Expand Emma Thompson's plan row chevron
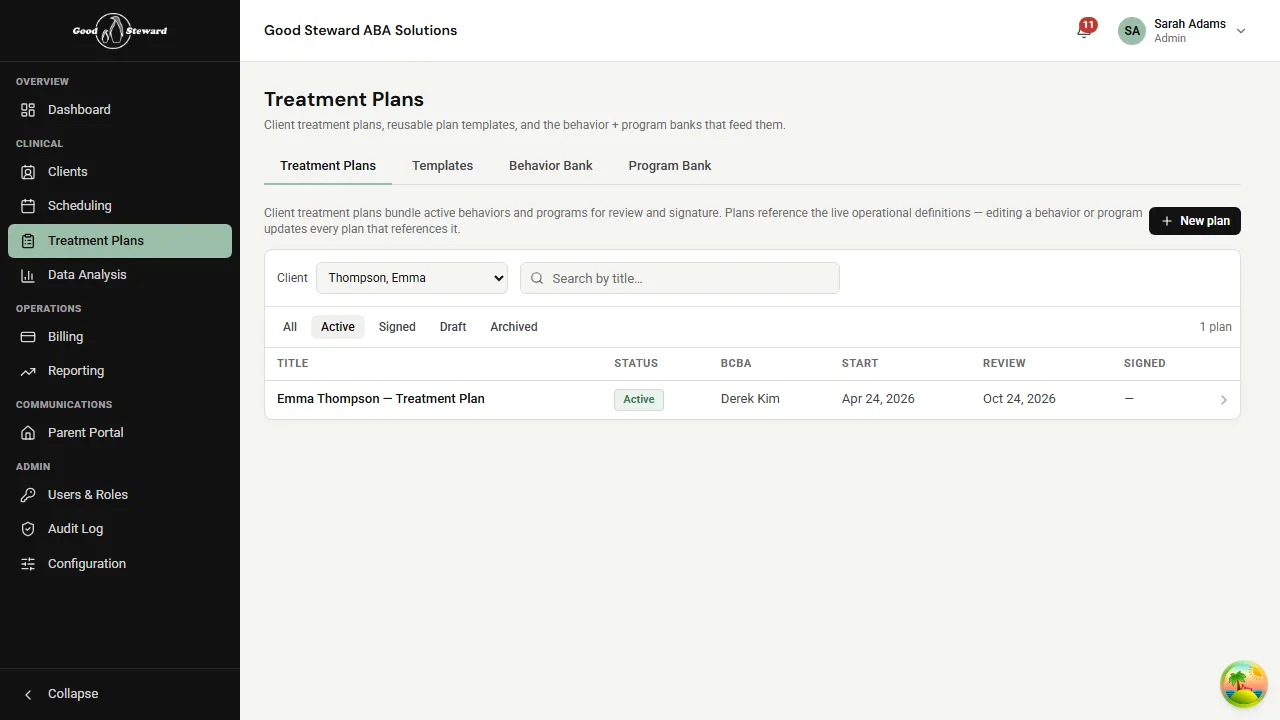This screenshot has width=1280, height=720. click(x=1223, y=399)
